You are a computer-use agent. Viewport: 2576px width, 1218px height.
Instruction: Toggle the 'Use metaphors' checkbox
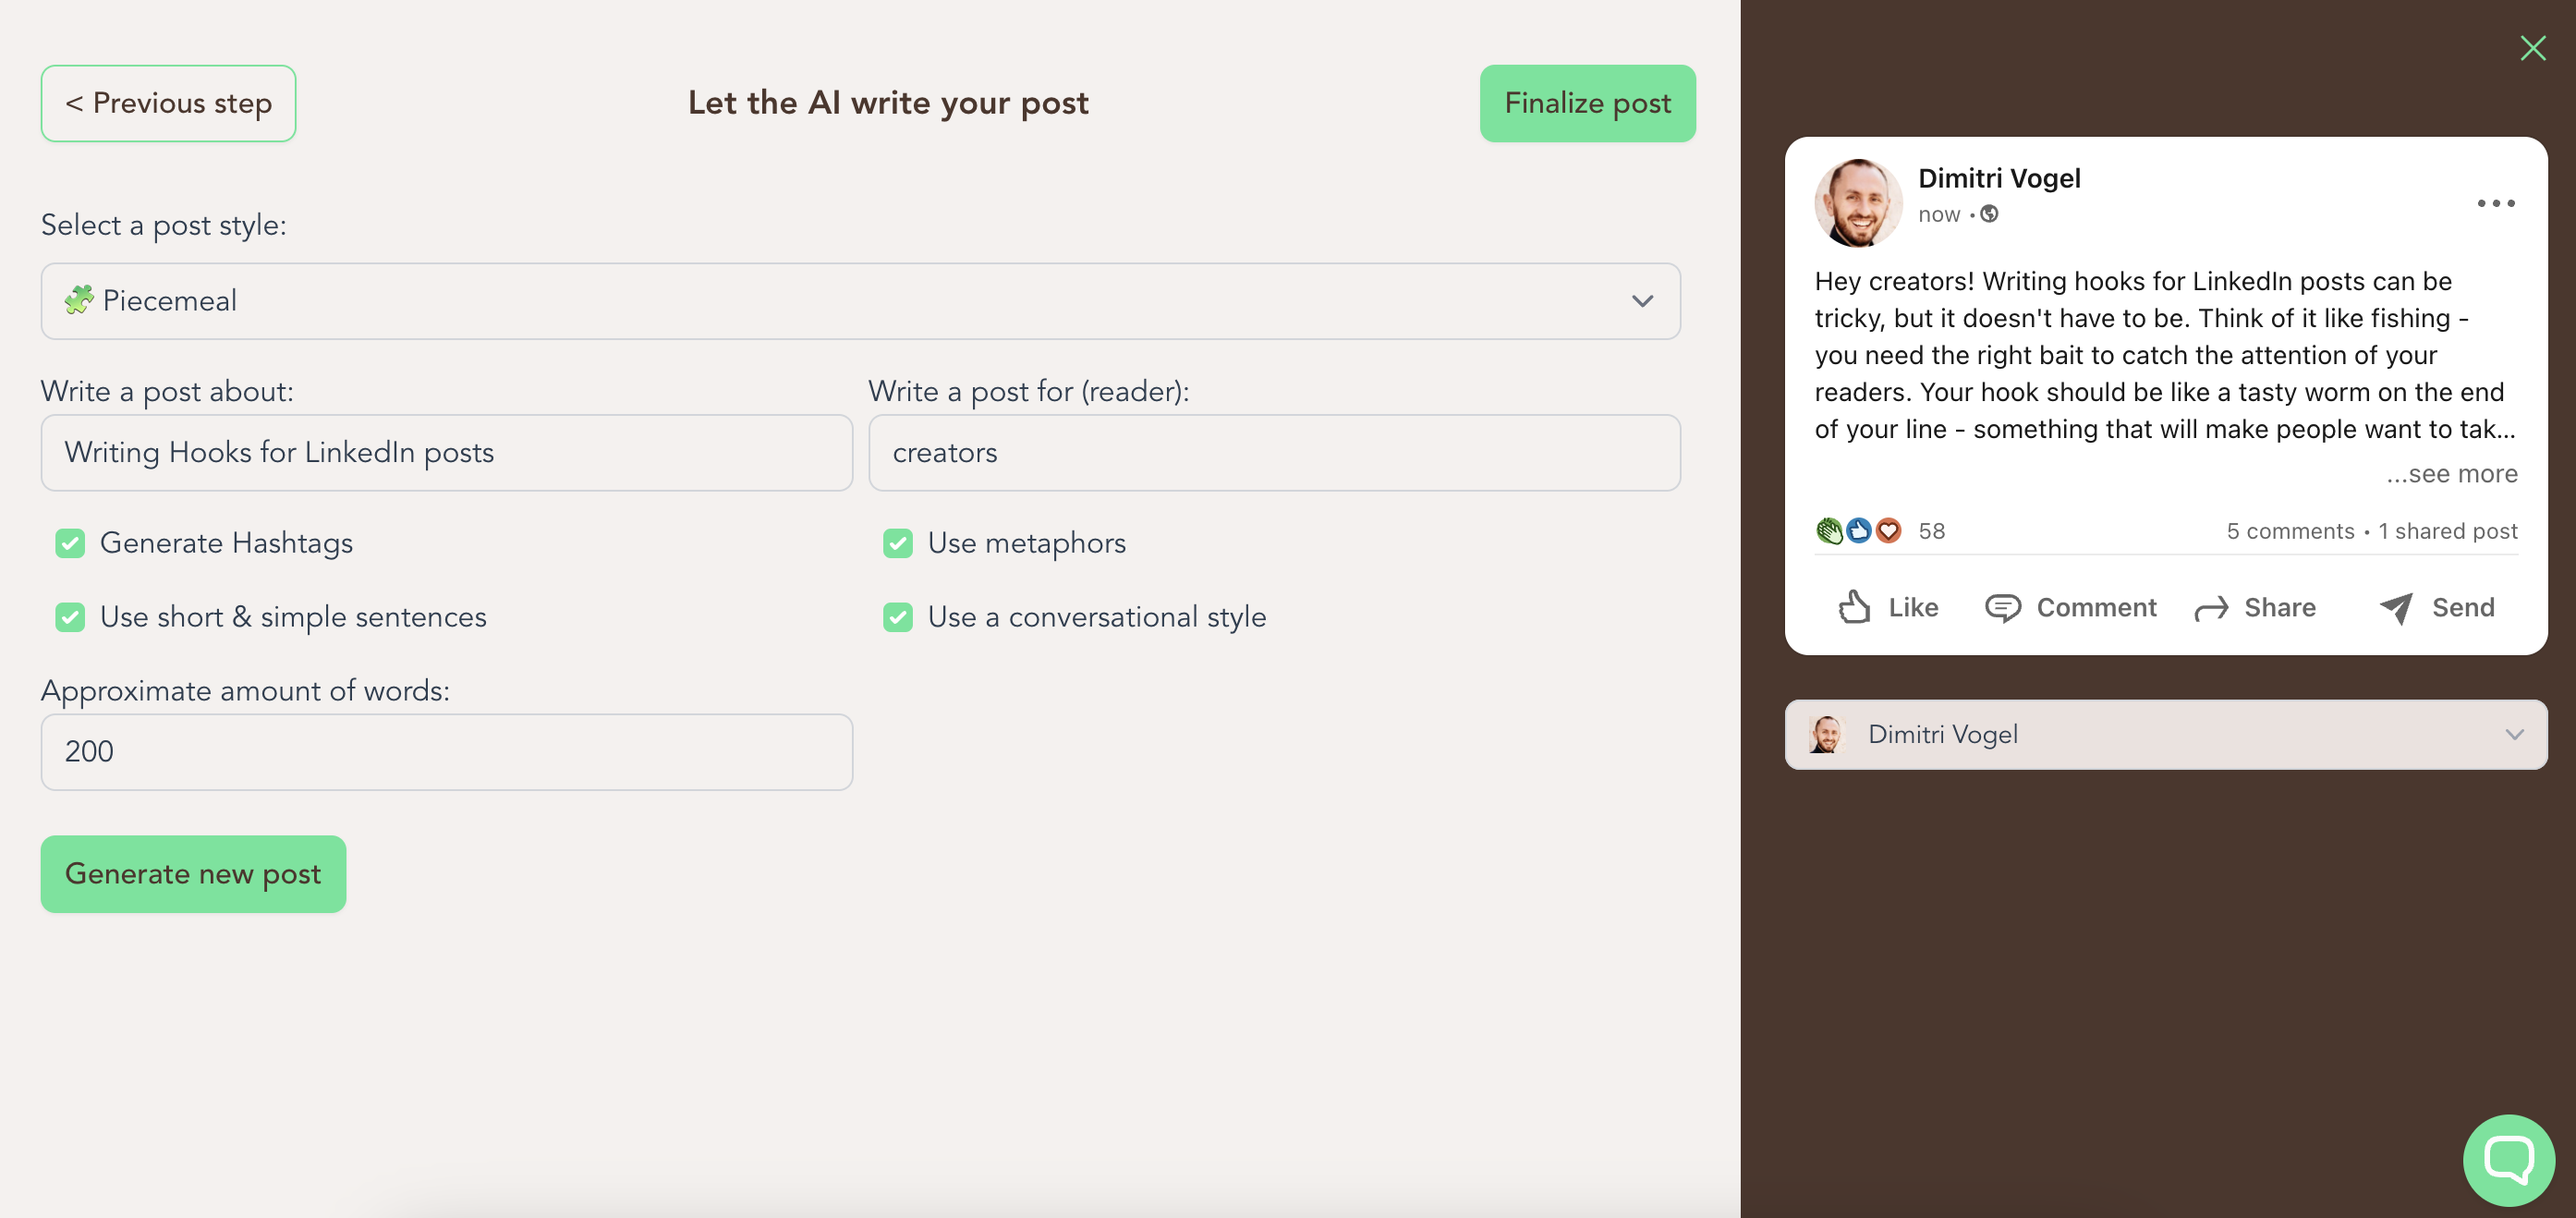click(x=898, y=543)
